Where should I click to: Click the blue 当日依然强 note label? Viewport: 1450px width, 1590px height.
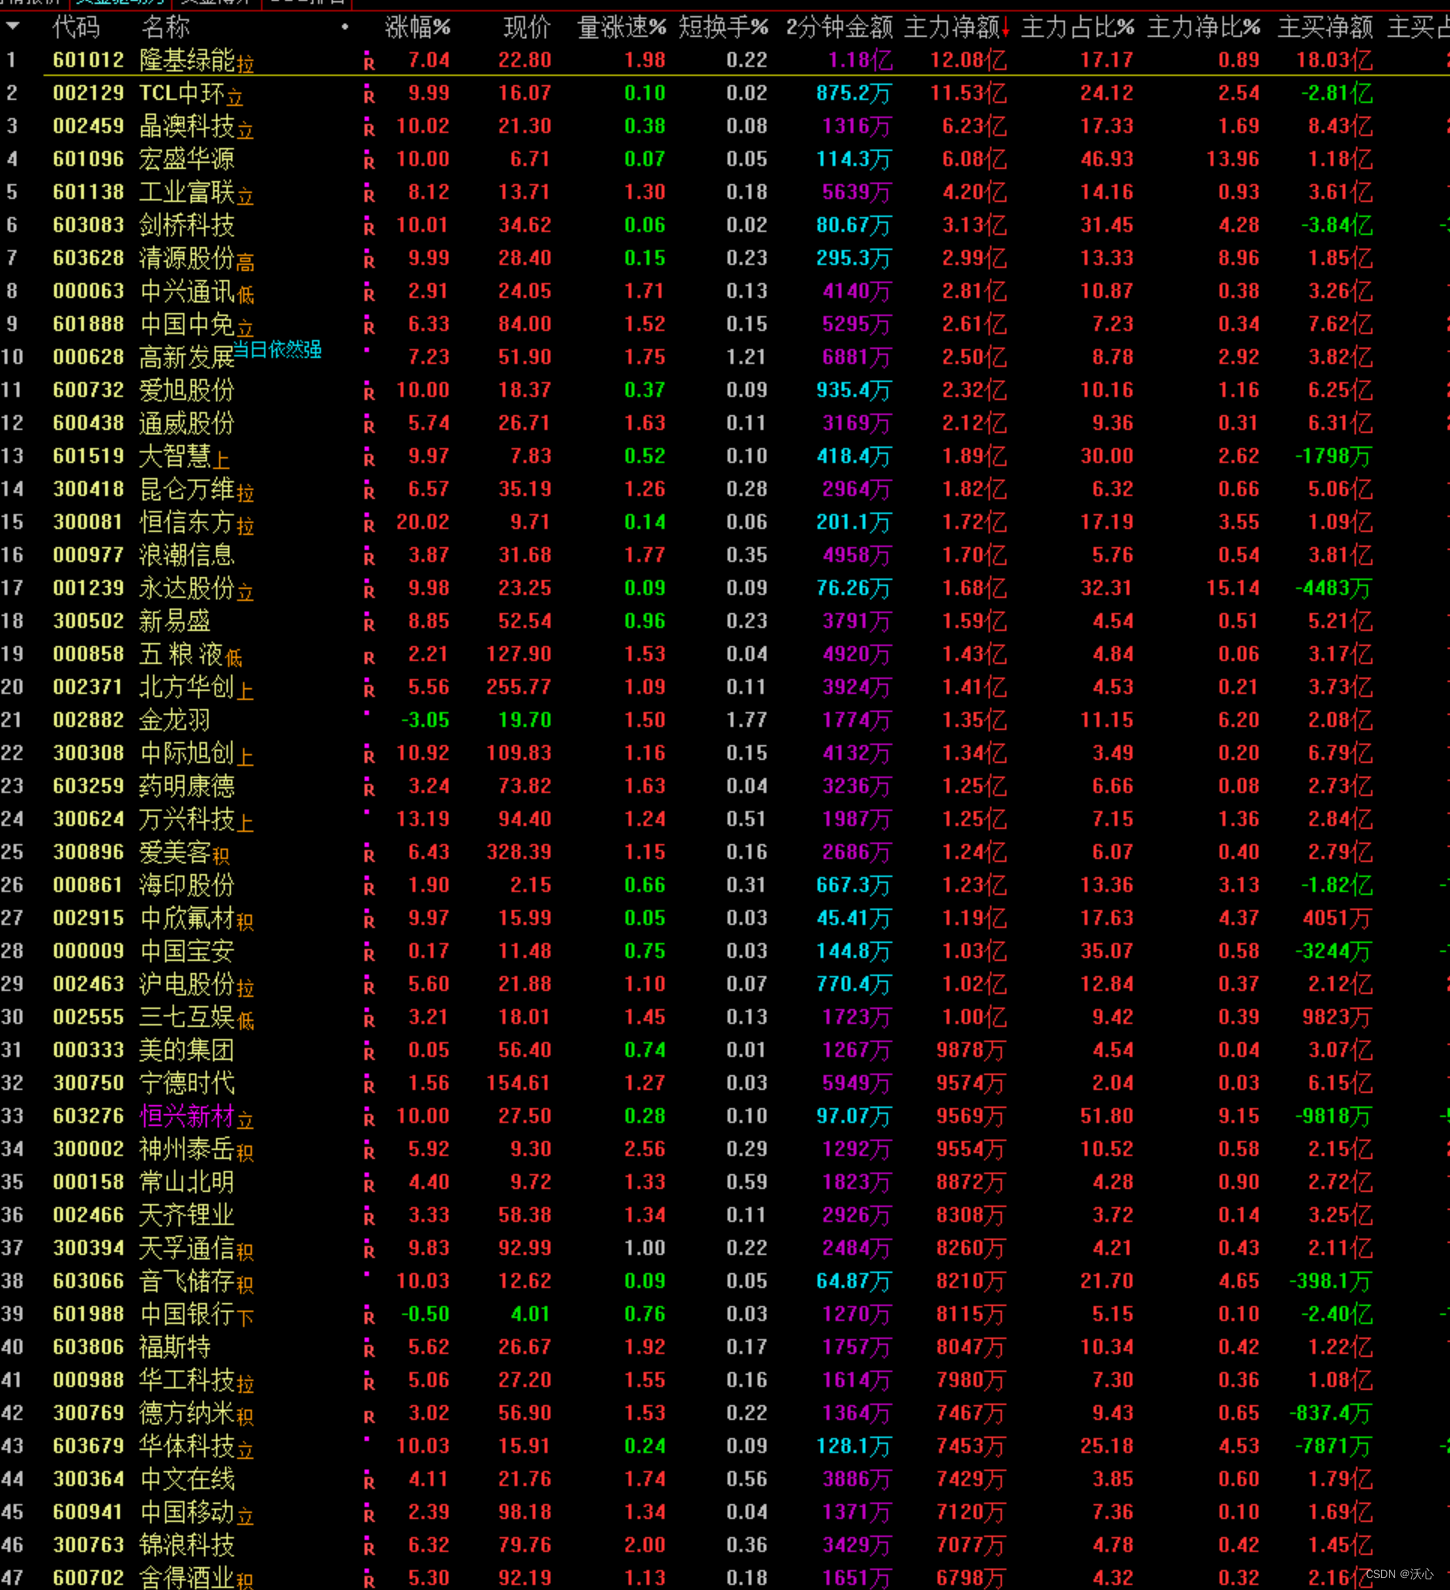point(277,349)
